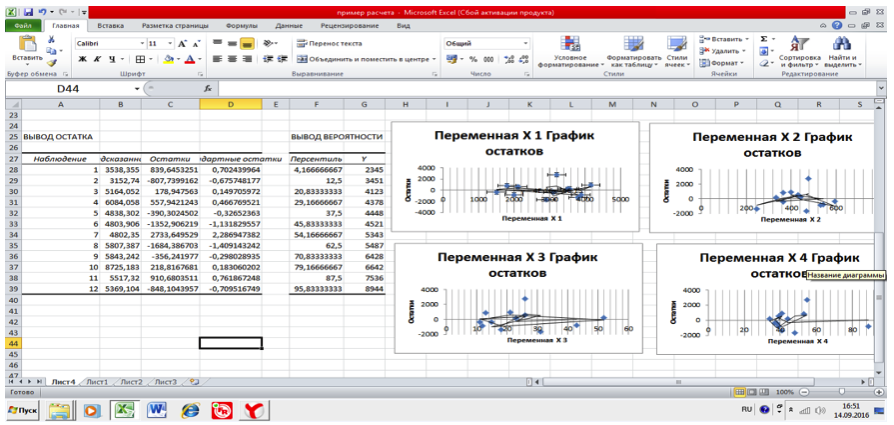Increase cell indent
The height and width of the screenshot is (425, 894).
pos(281,59)
